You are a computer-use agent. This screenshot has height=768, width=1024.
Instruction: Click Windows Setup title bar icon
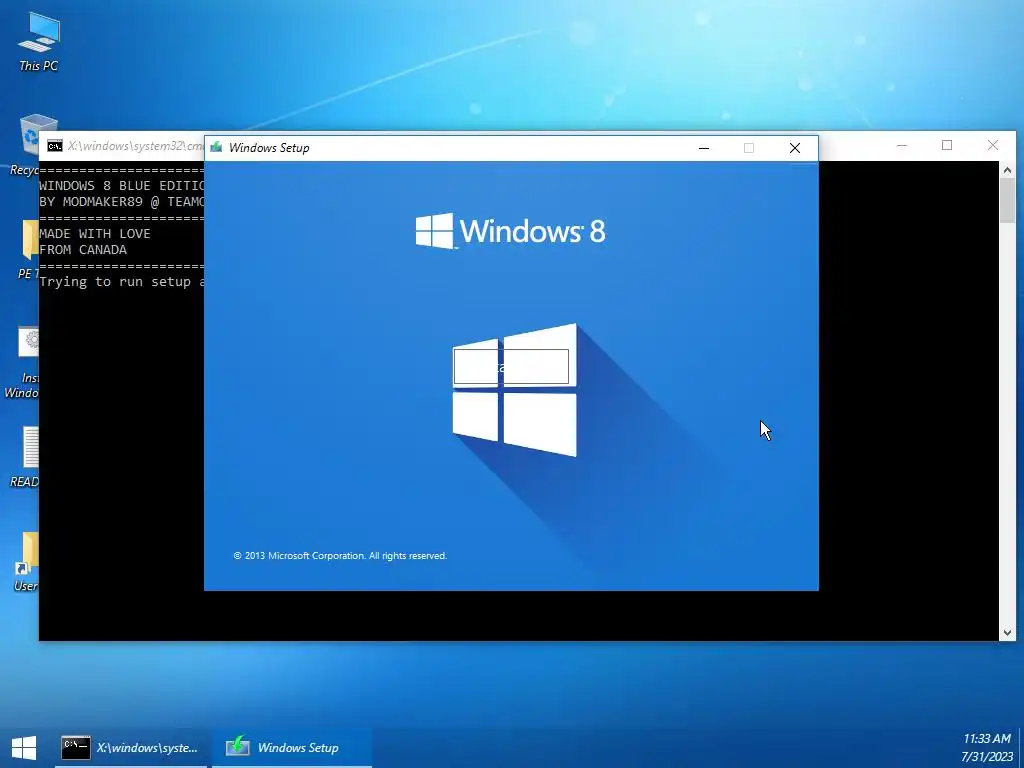tap(216, 148)
